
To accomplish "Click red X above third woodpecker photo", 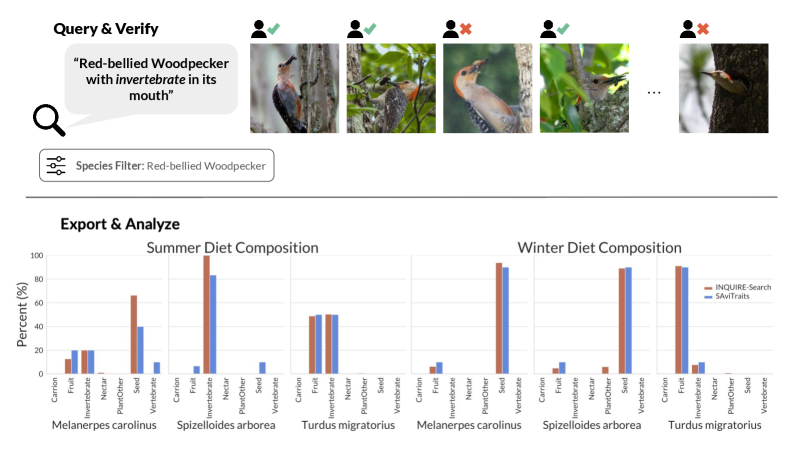I will pyautogui.click(x=466, y=29).
